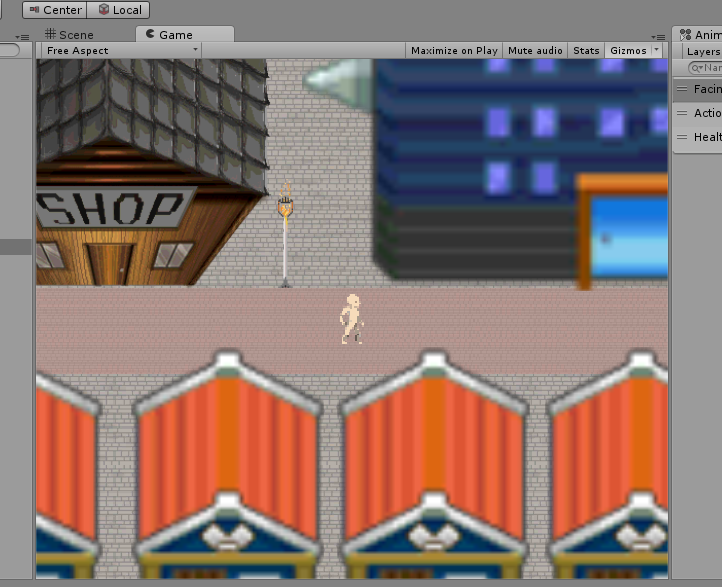This screenshot has width=722, height=587.
Task: Click drag handle icon beside Facing parameter
Action: pyautogui.click(x=682, y=89)
